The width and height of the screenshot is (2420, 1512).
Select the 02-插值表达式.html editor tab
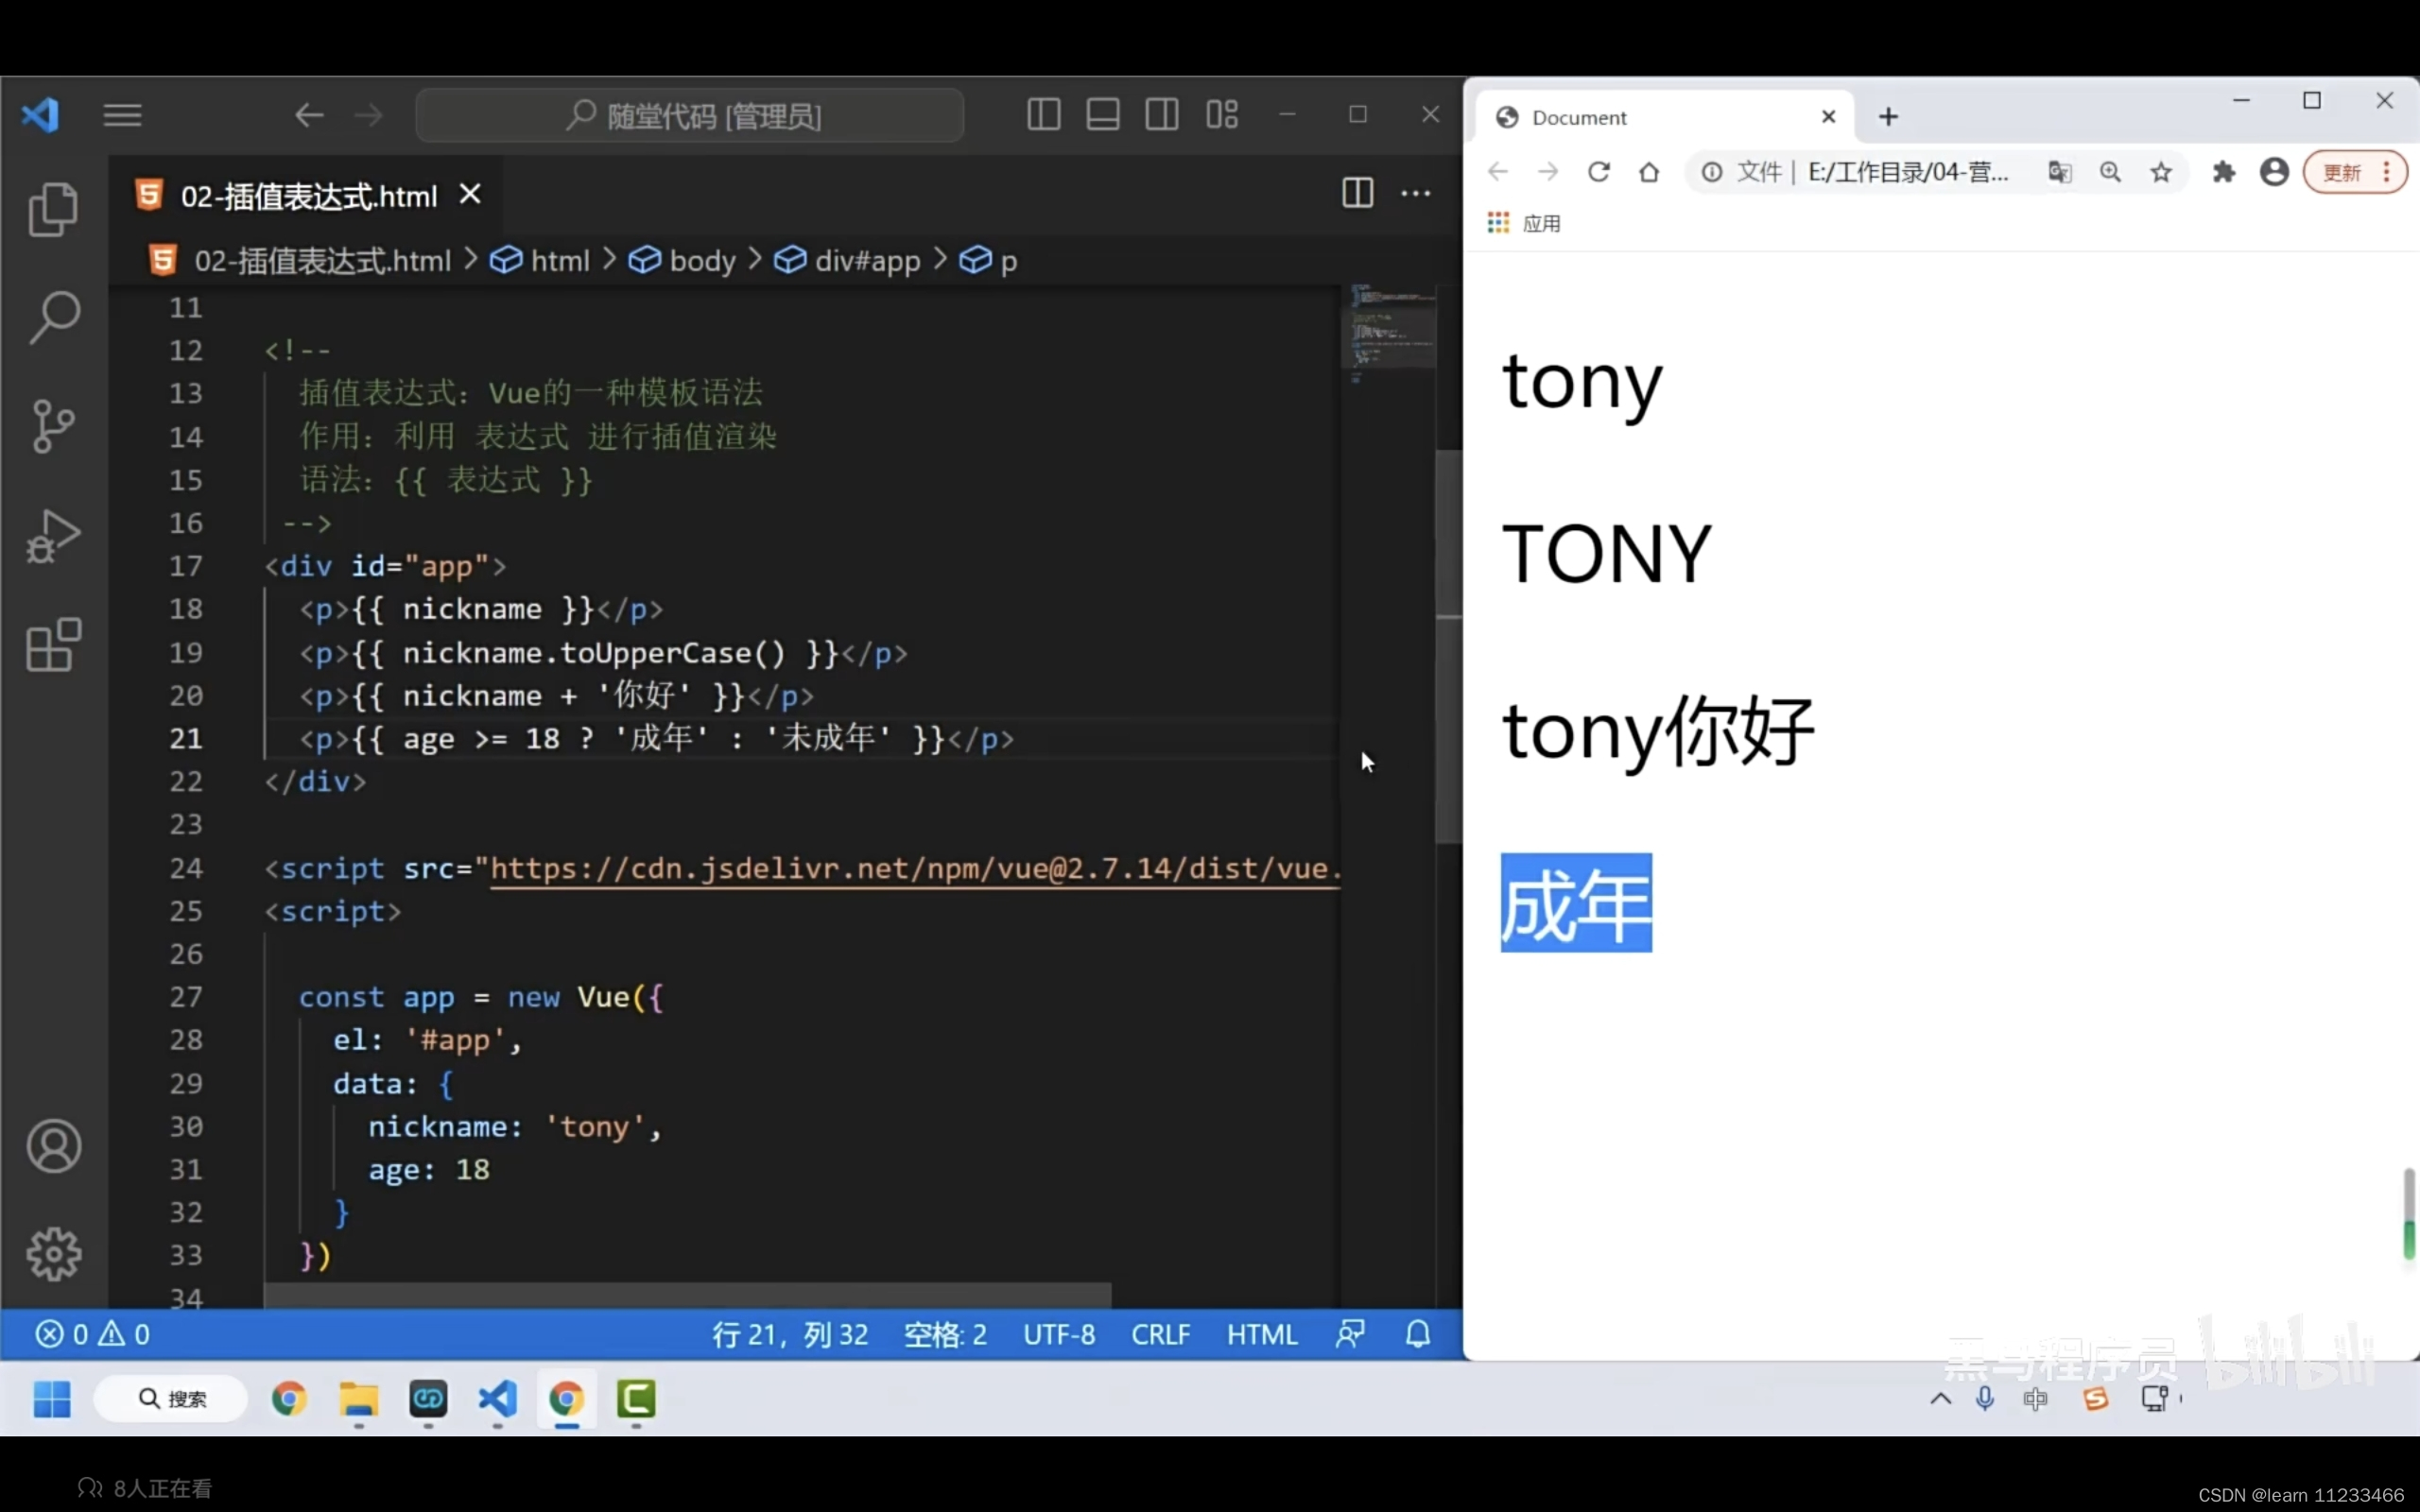point(308,196)
